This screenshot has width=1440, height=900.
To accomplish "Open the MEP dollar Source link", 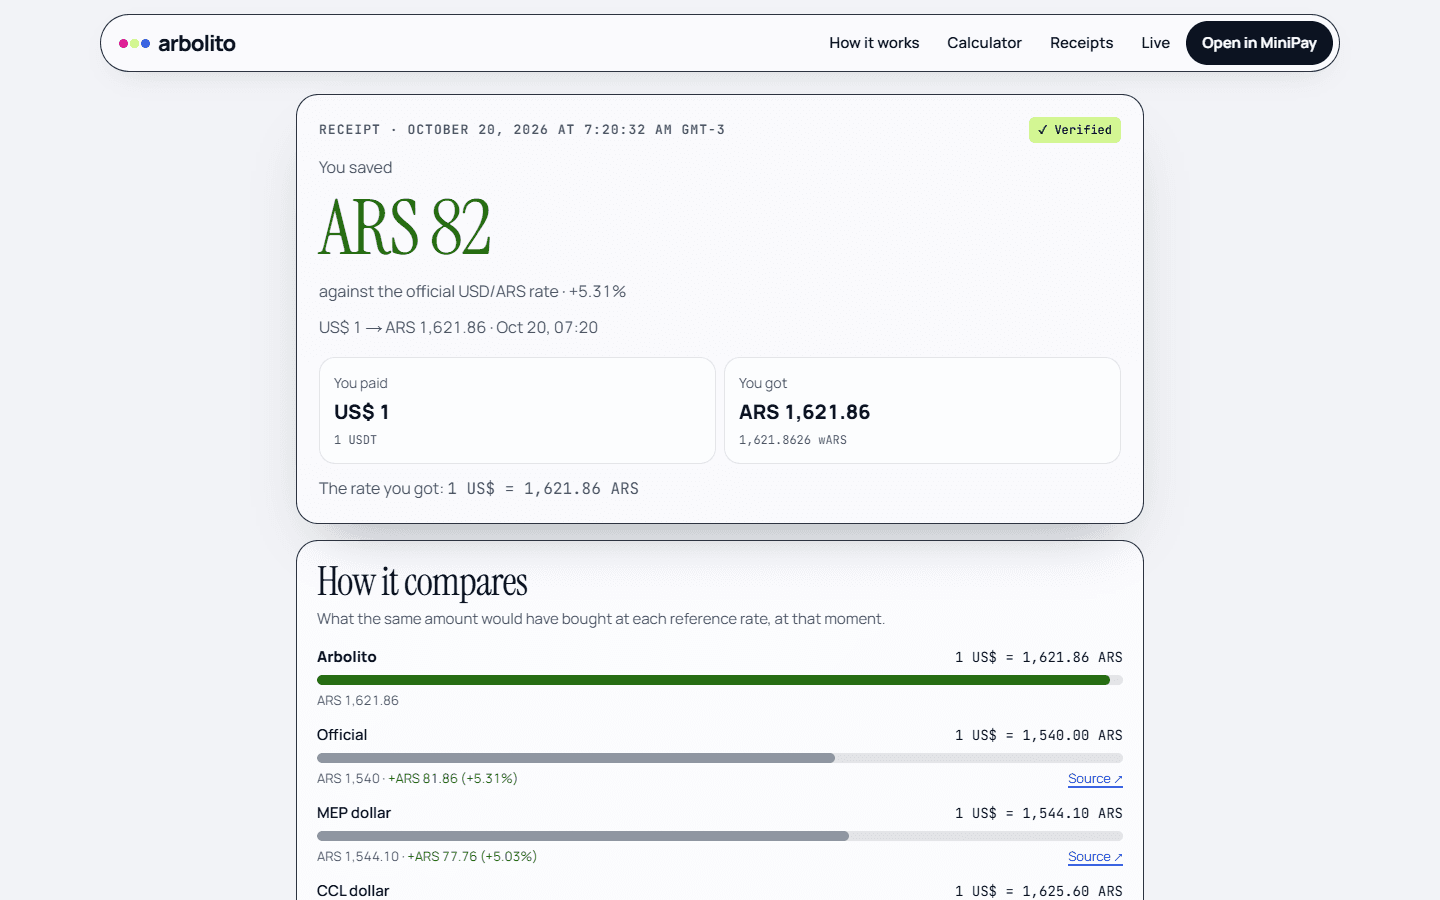I will click(x=1095, y=857).
